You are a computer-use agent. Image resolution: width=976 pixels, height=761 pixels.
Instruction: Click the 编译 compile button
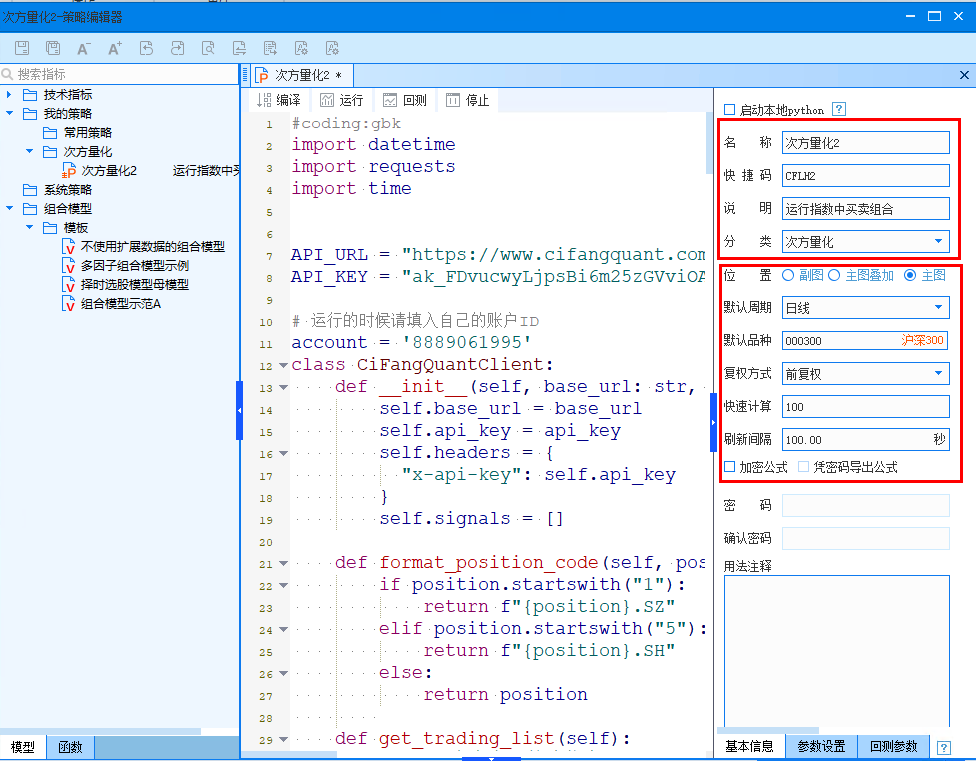279,100
